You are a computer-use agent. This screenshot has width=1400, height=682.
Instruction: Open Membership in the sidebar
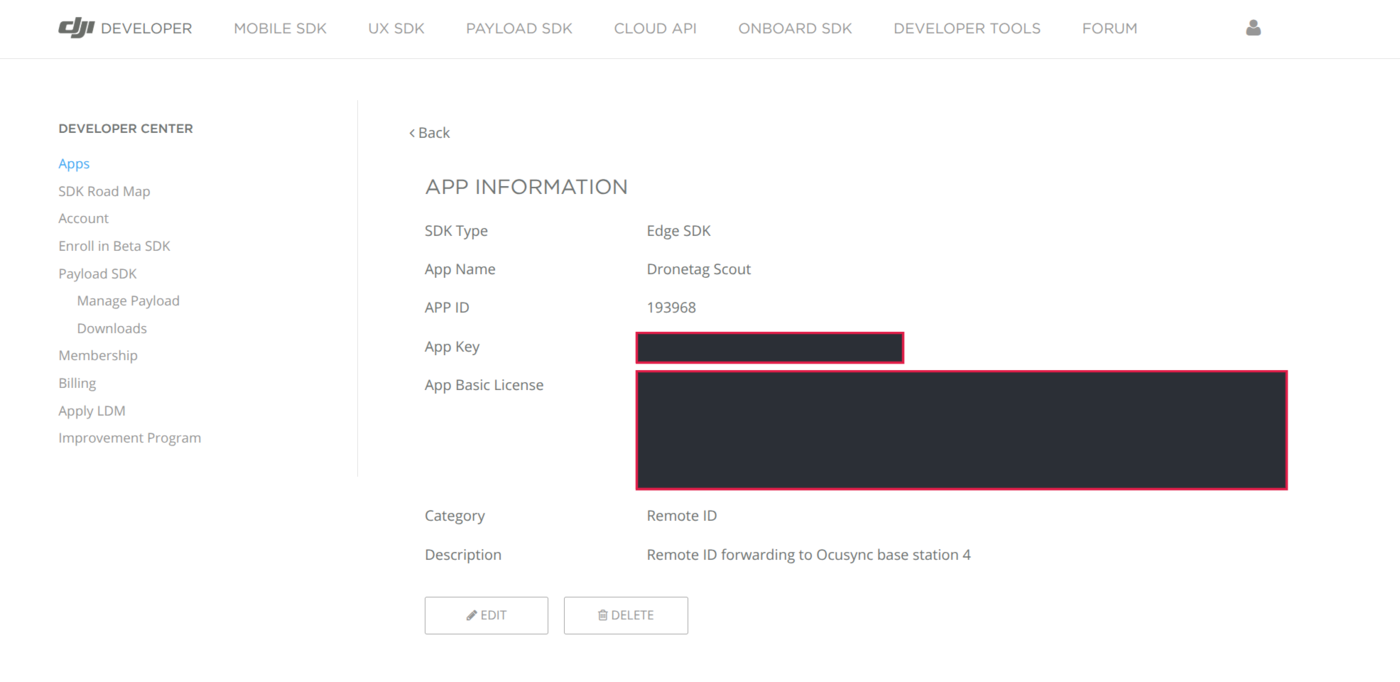98,355
